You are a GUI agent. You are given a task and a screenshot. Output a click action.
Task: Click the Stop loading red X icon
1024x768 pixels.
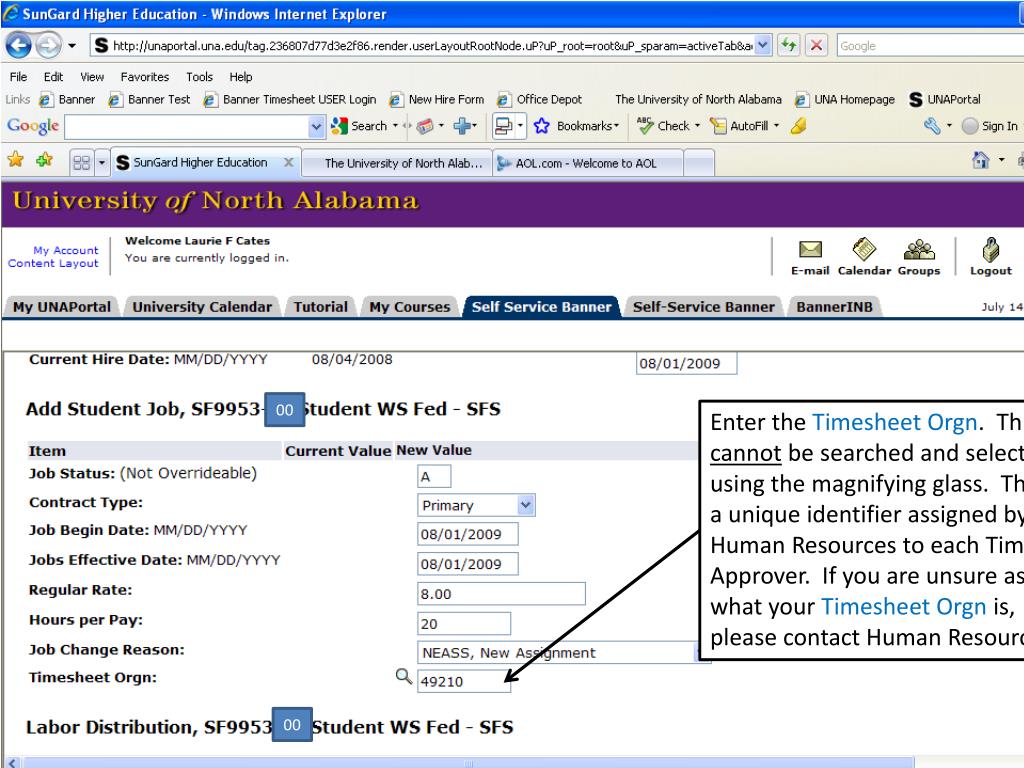pos(816,45)
